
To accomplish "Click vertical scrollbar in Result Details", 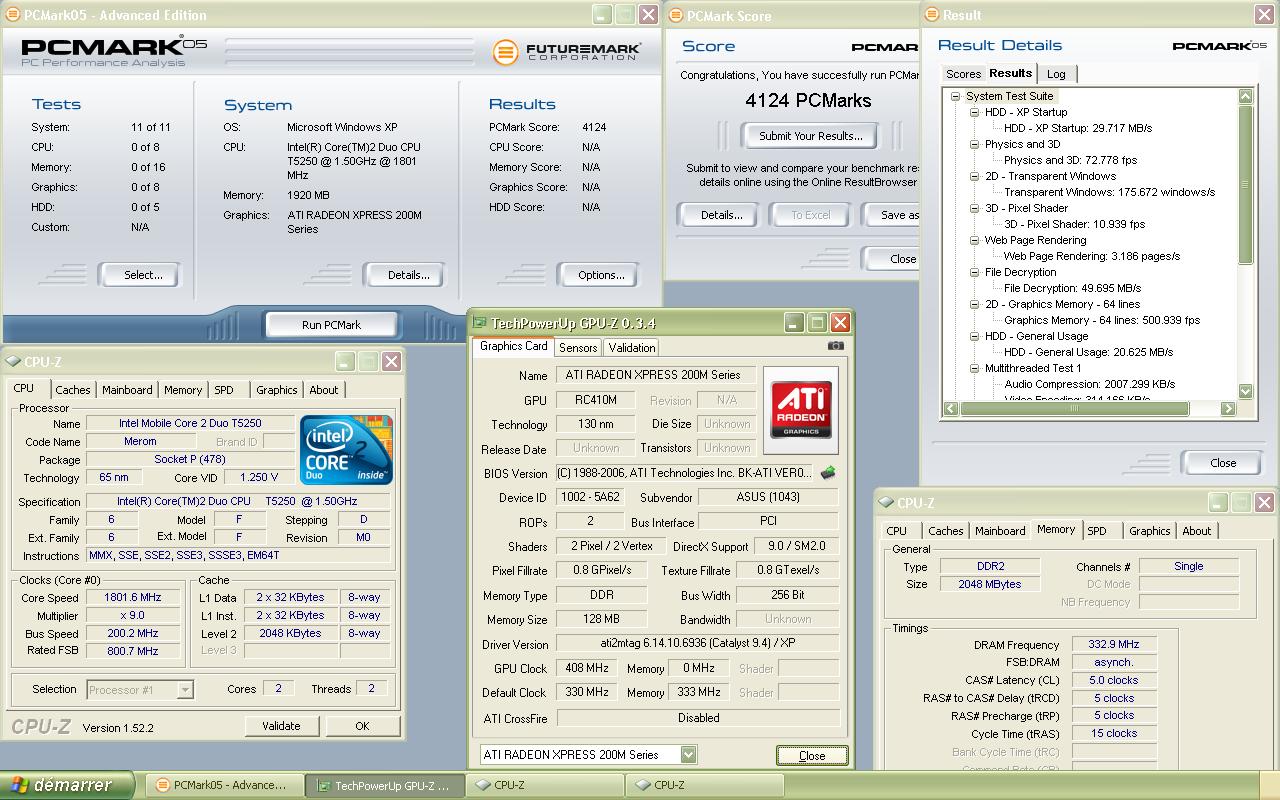I will coord(1245,185).
